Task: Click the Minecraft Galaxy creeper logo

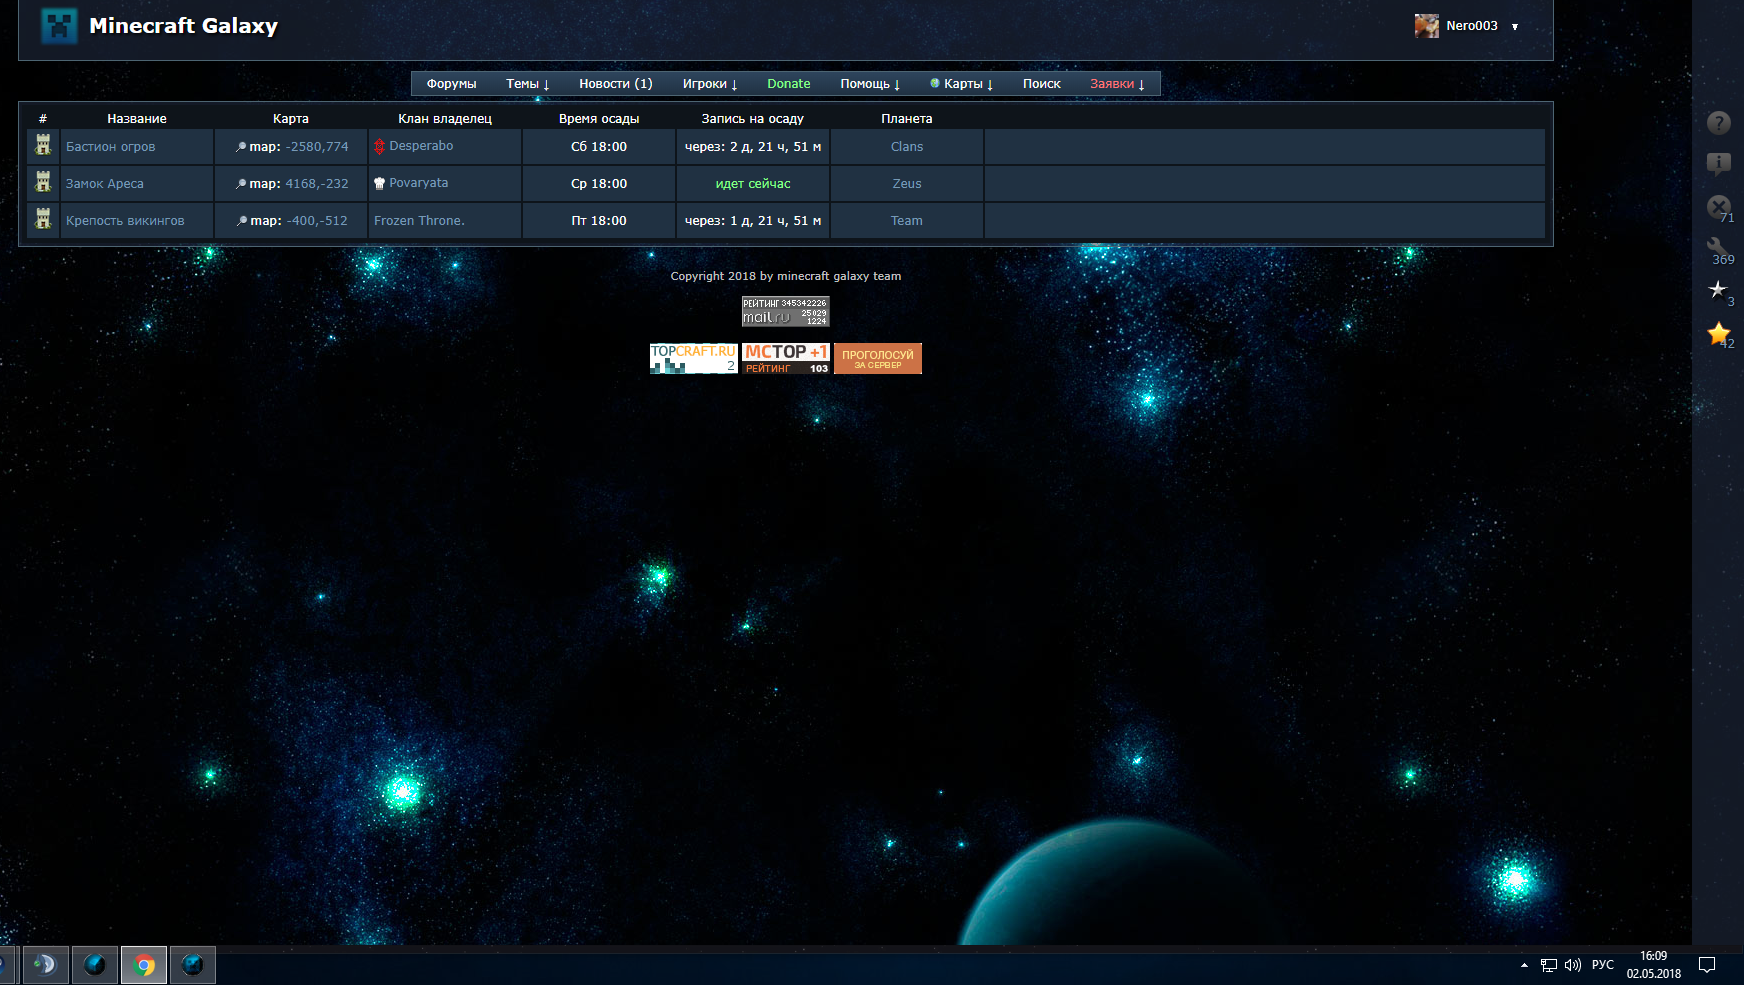Action: [x=59, y=26]
